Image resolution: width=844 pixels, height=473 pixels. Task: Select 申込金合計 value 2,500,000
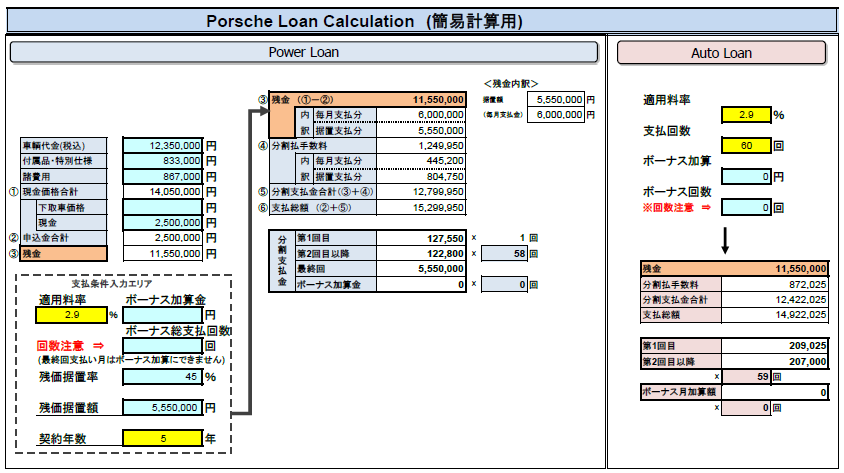(x=163, y=238)
